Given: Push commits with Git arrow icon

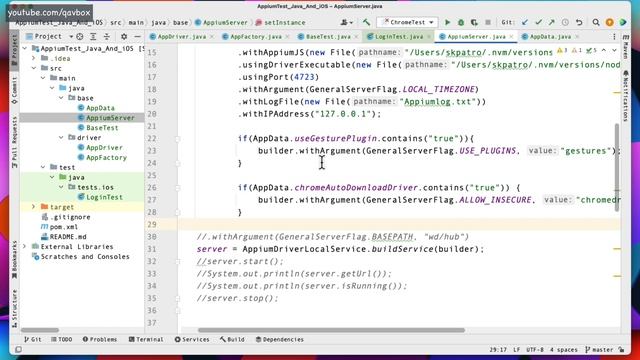Looking at the screenshot, I should [x=551, y=22].
